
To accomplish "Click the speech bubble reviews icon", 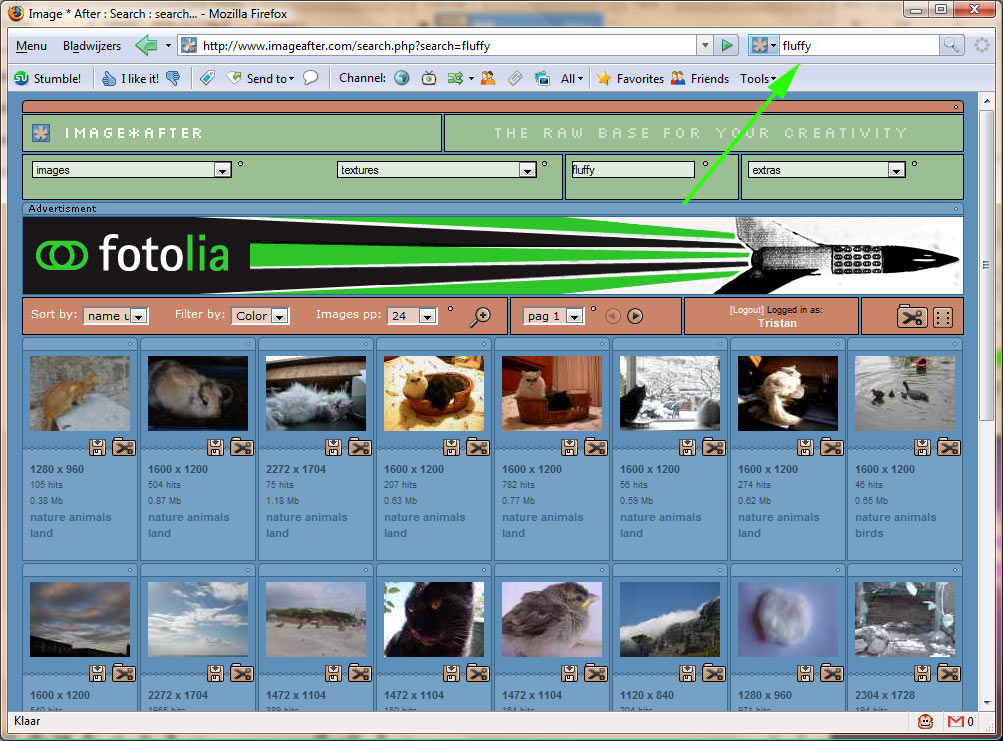I will tap(311, 78).
